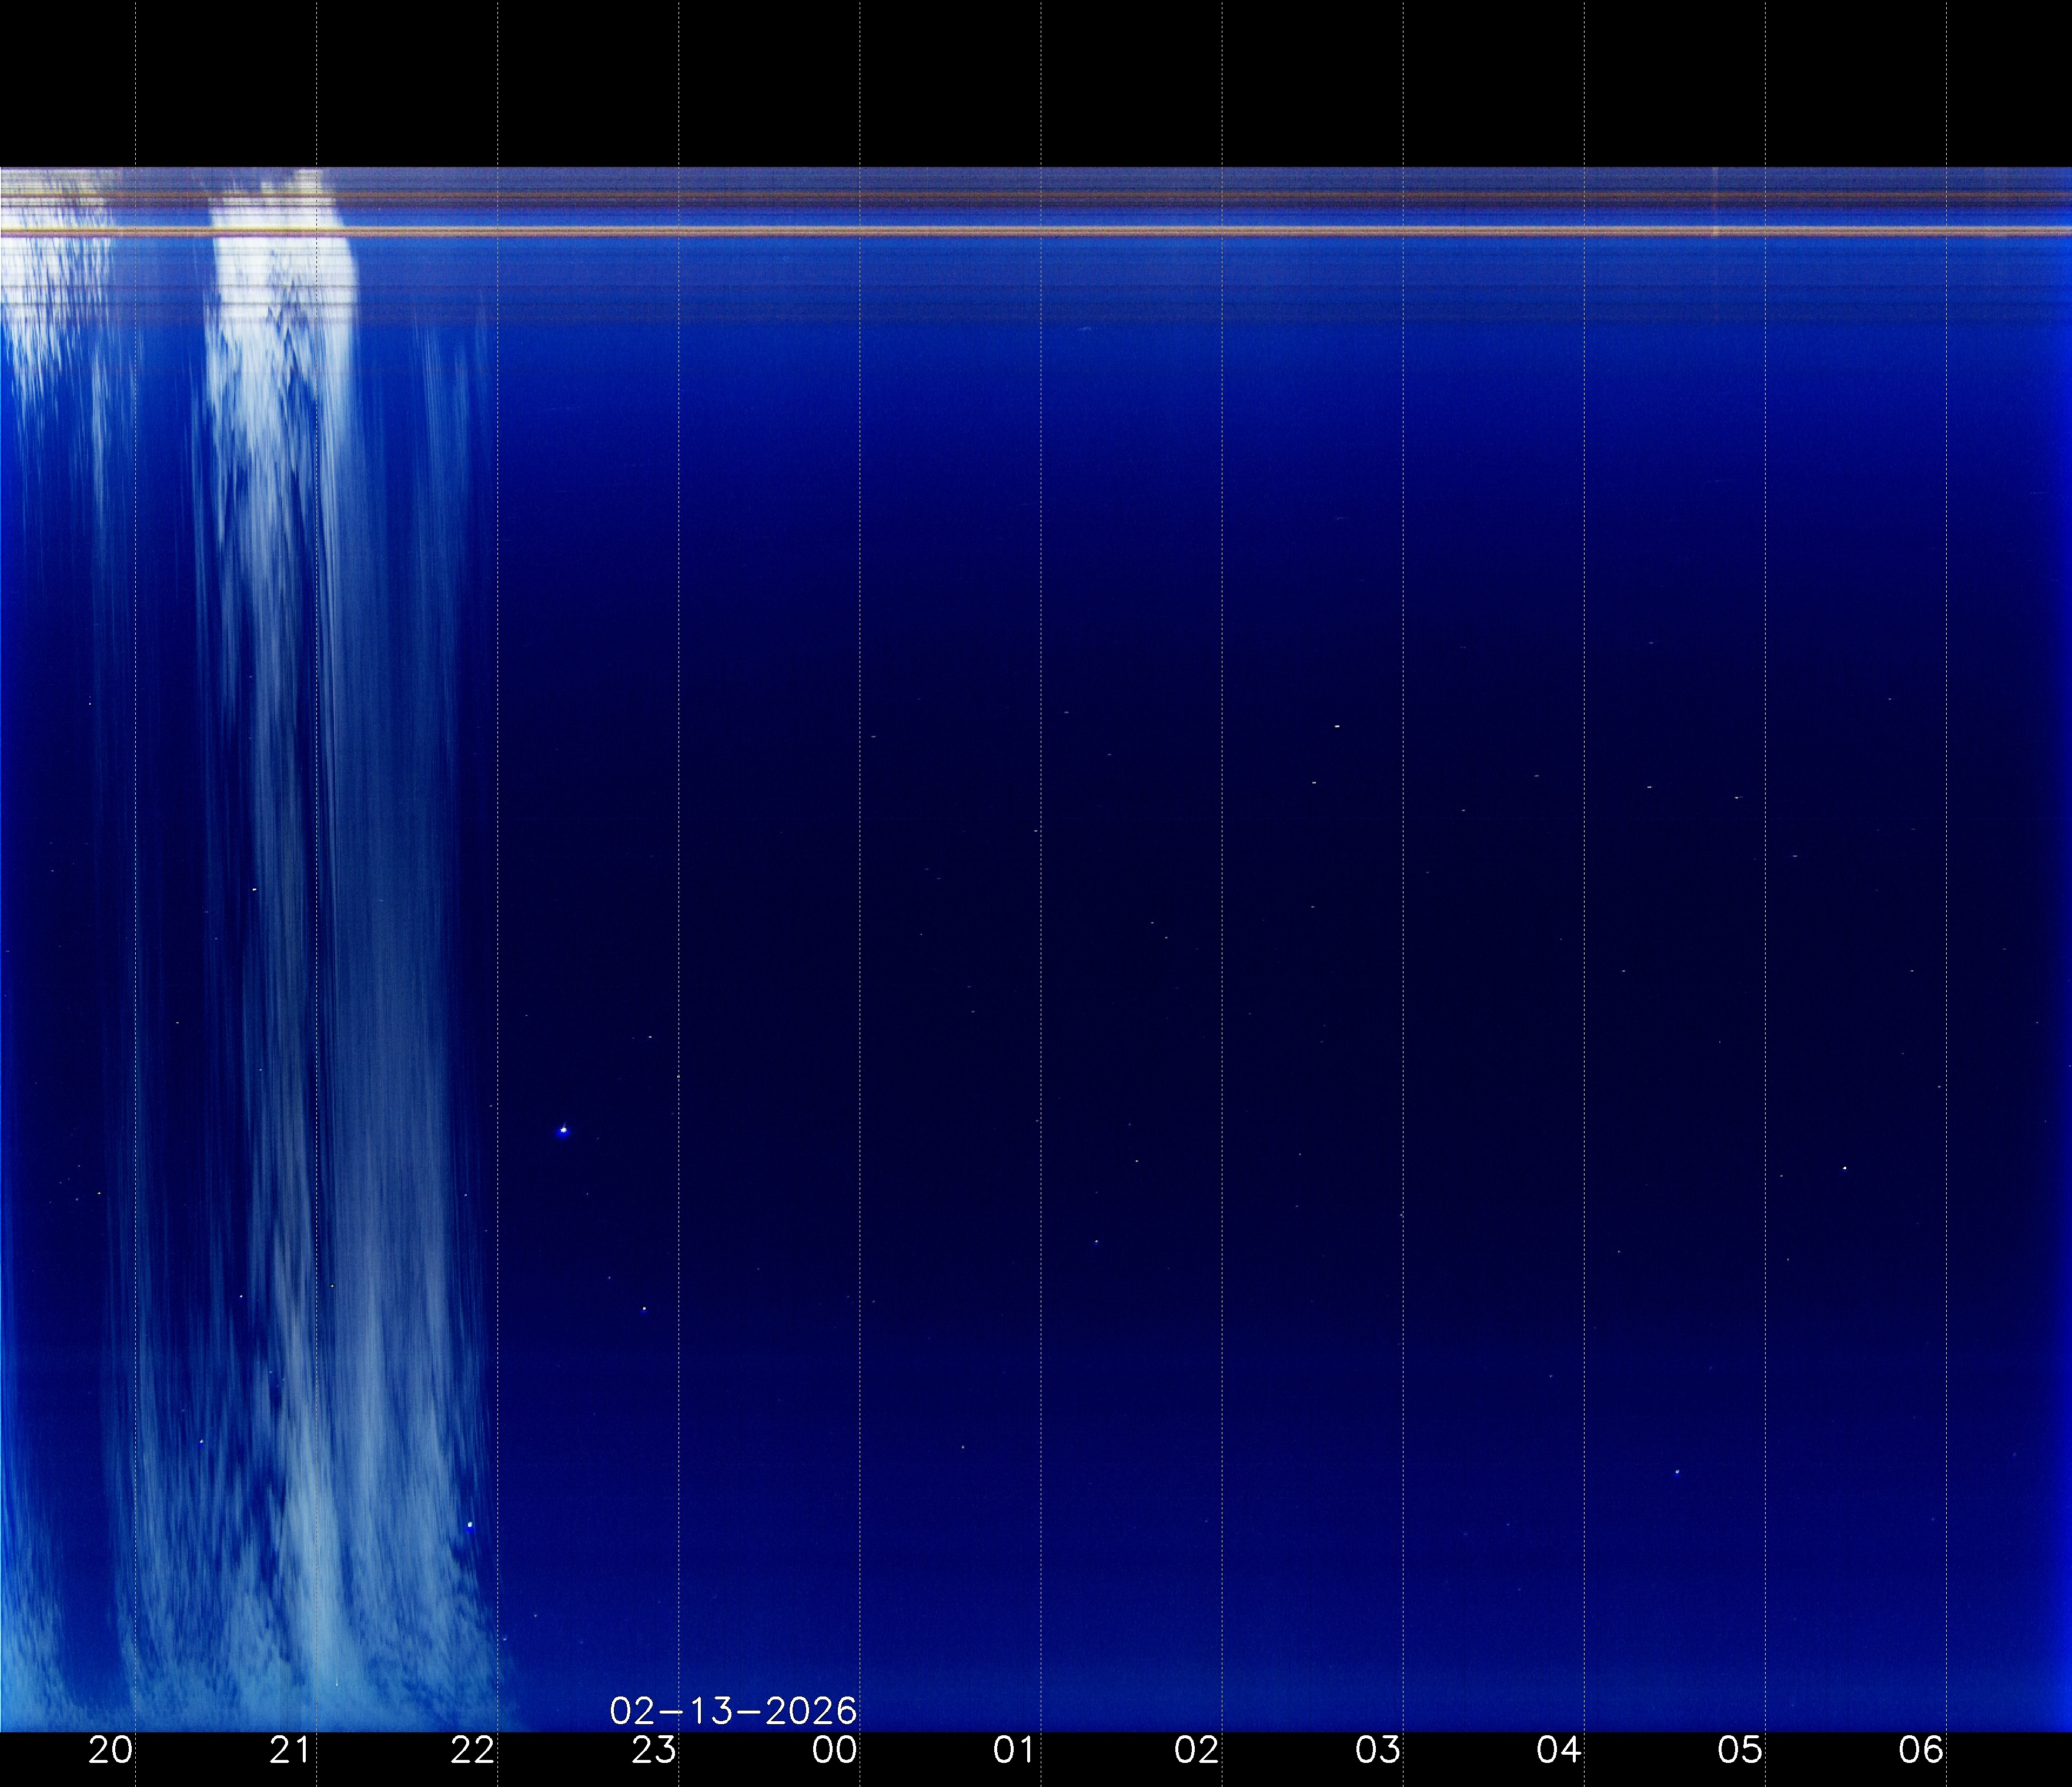Click the 20 hour label on time axis

click(110, 1750)
